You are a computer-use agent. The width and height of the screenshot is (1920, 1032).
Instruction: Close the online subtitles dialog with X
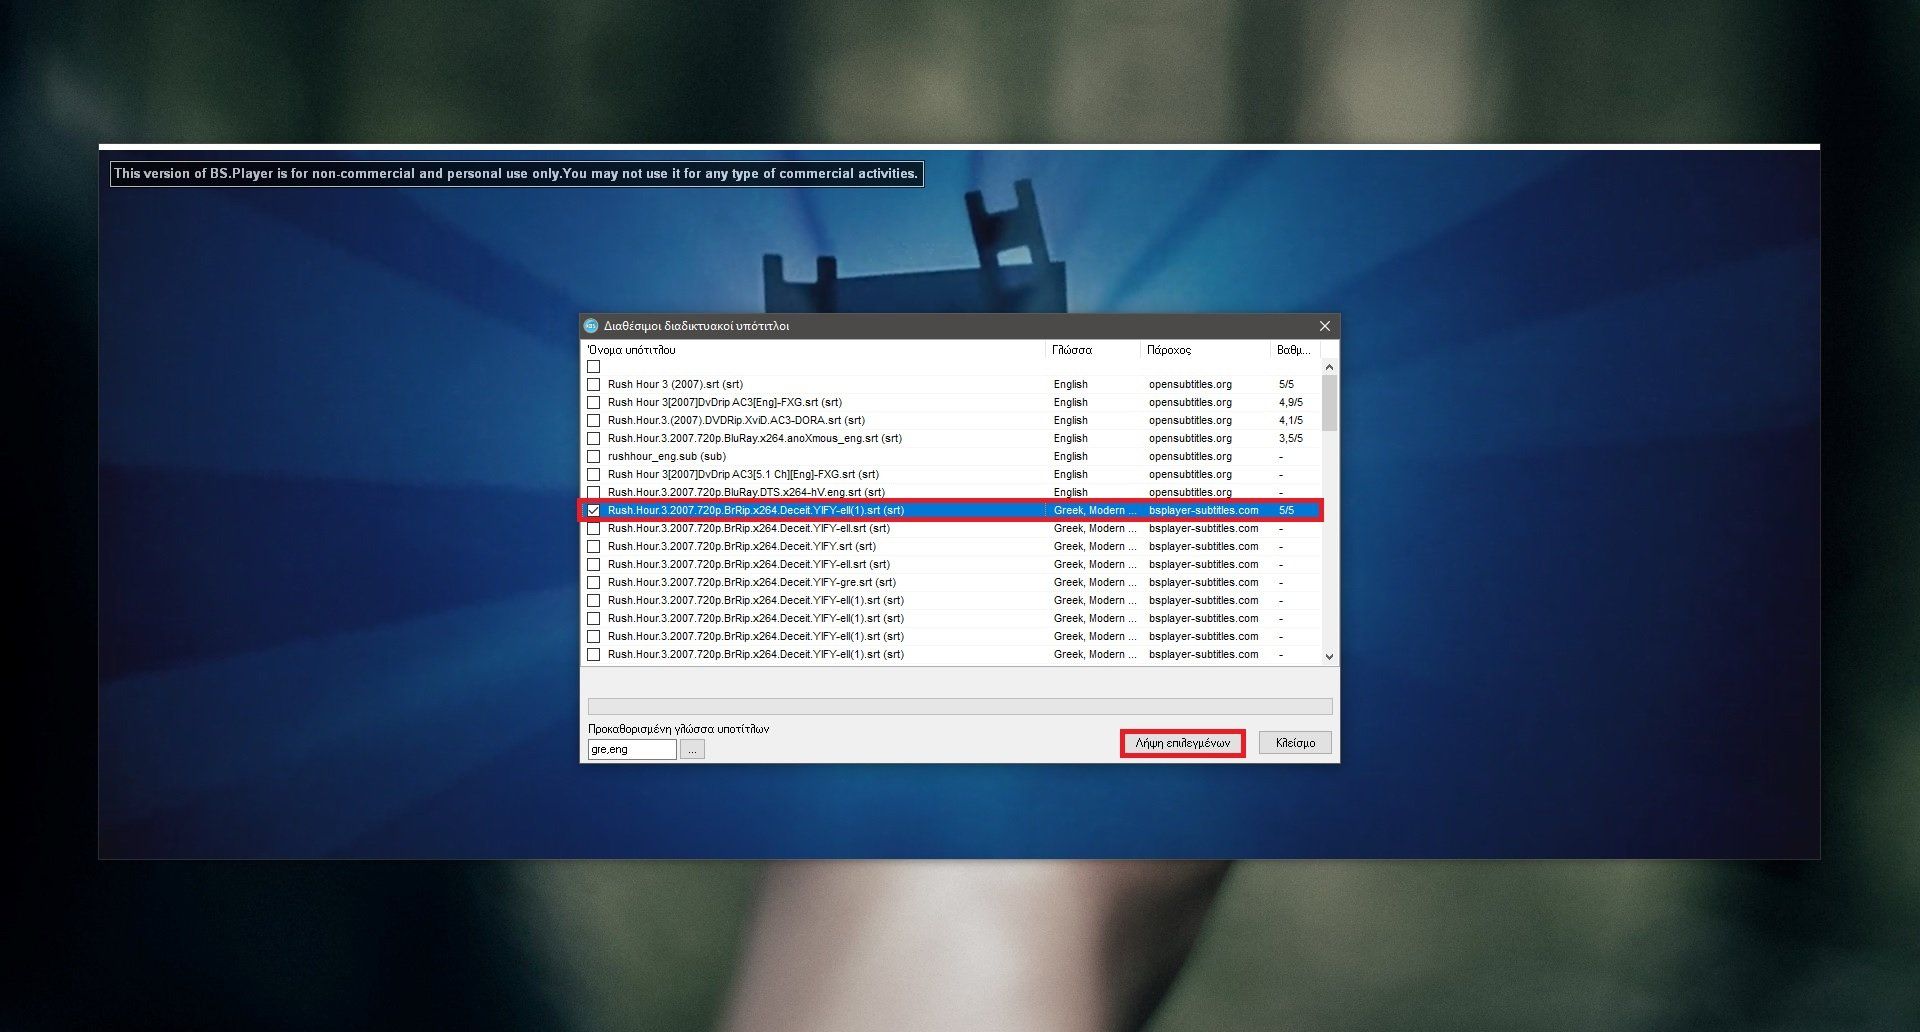[1324, 326]
